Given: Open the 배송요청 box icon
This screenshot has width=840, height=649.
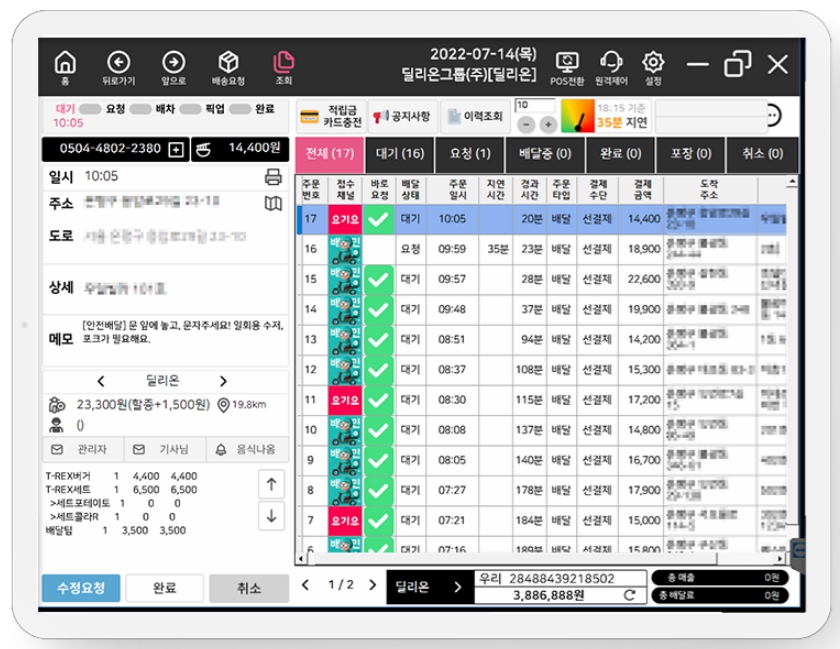Looking at the screenshot, I should pos(228,67).
